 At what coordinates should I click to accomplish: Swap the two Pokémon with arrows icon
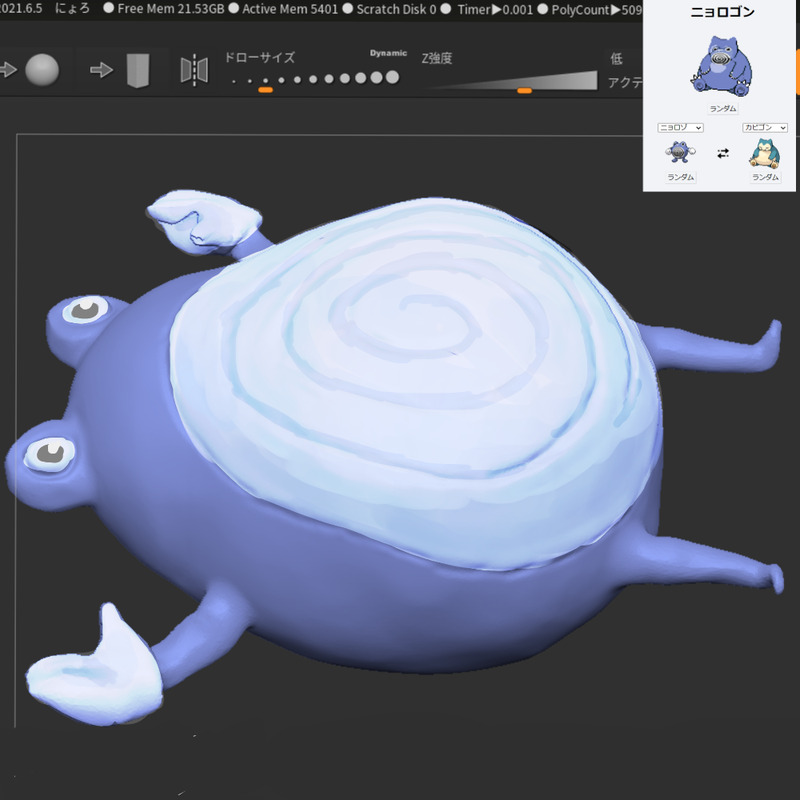point(723,153)
